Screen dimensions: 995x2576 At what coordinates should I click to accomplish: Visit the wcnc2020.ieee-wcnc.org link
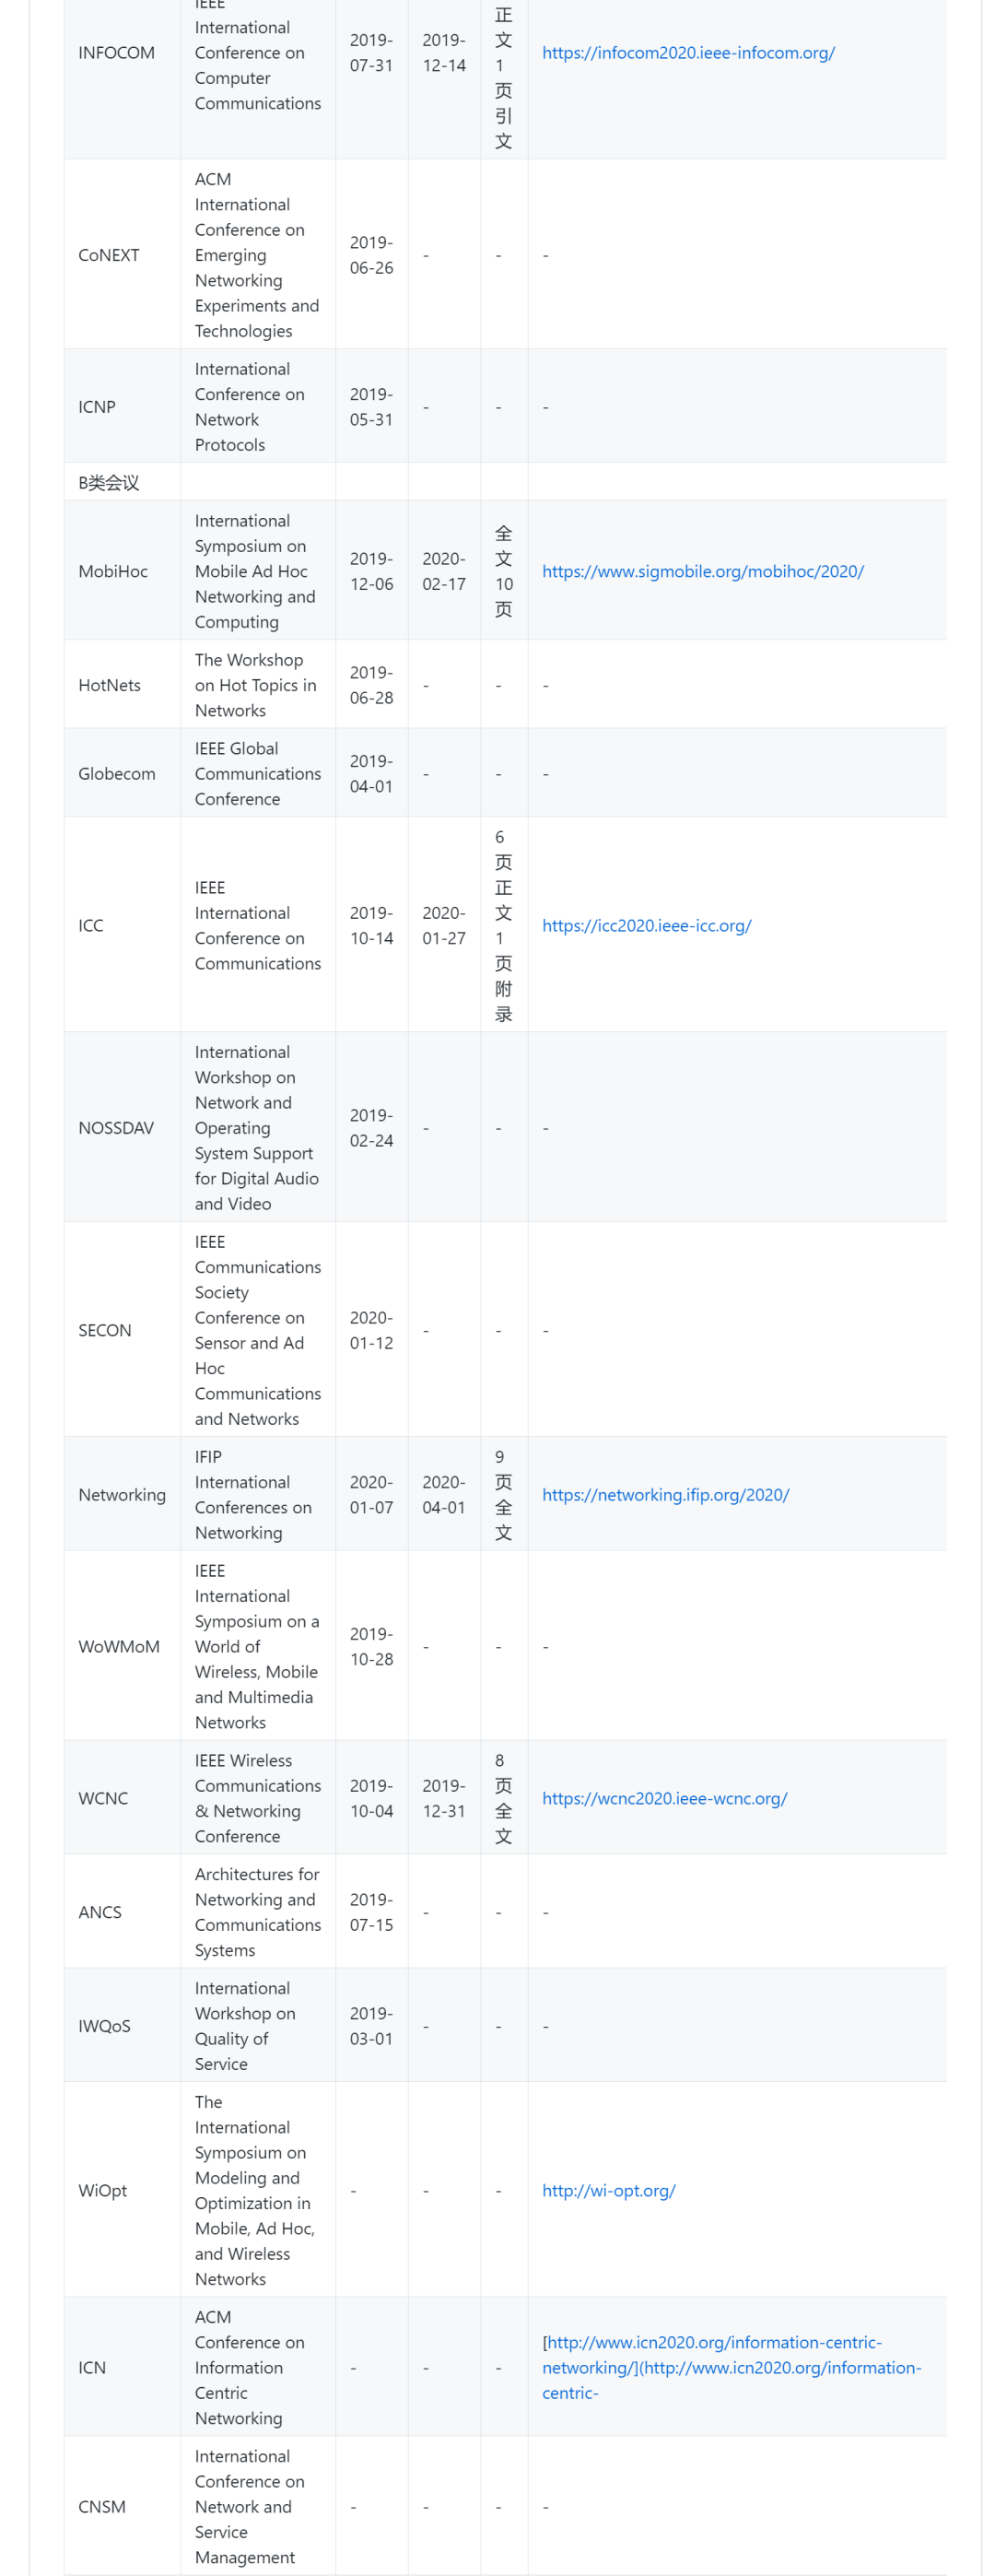664,1798
